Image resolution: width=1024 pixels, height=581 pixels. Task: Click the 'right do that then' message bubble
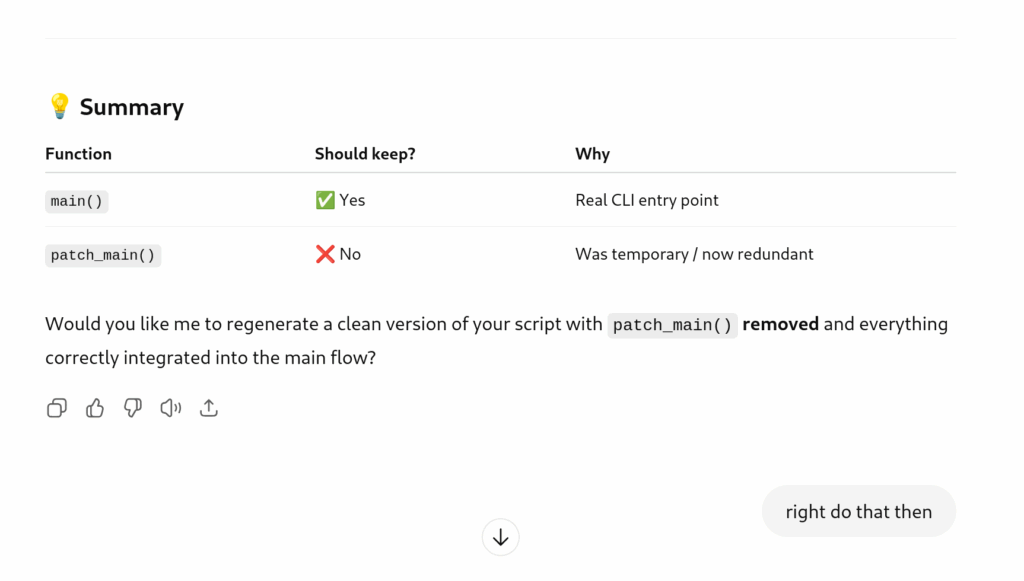pyautogui.click(x=859, y=511)
